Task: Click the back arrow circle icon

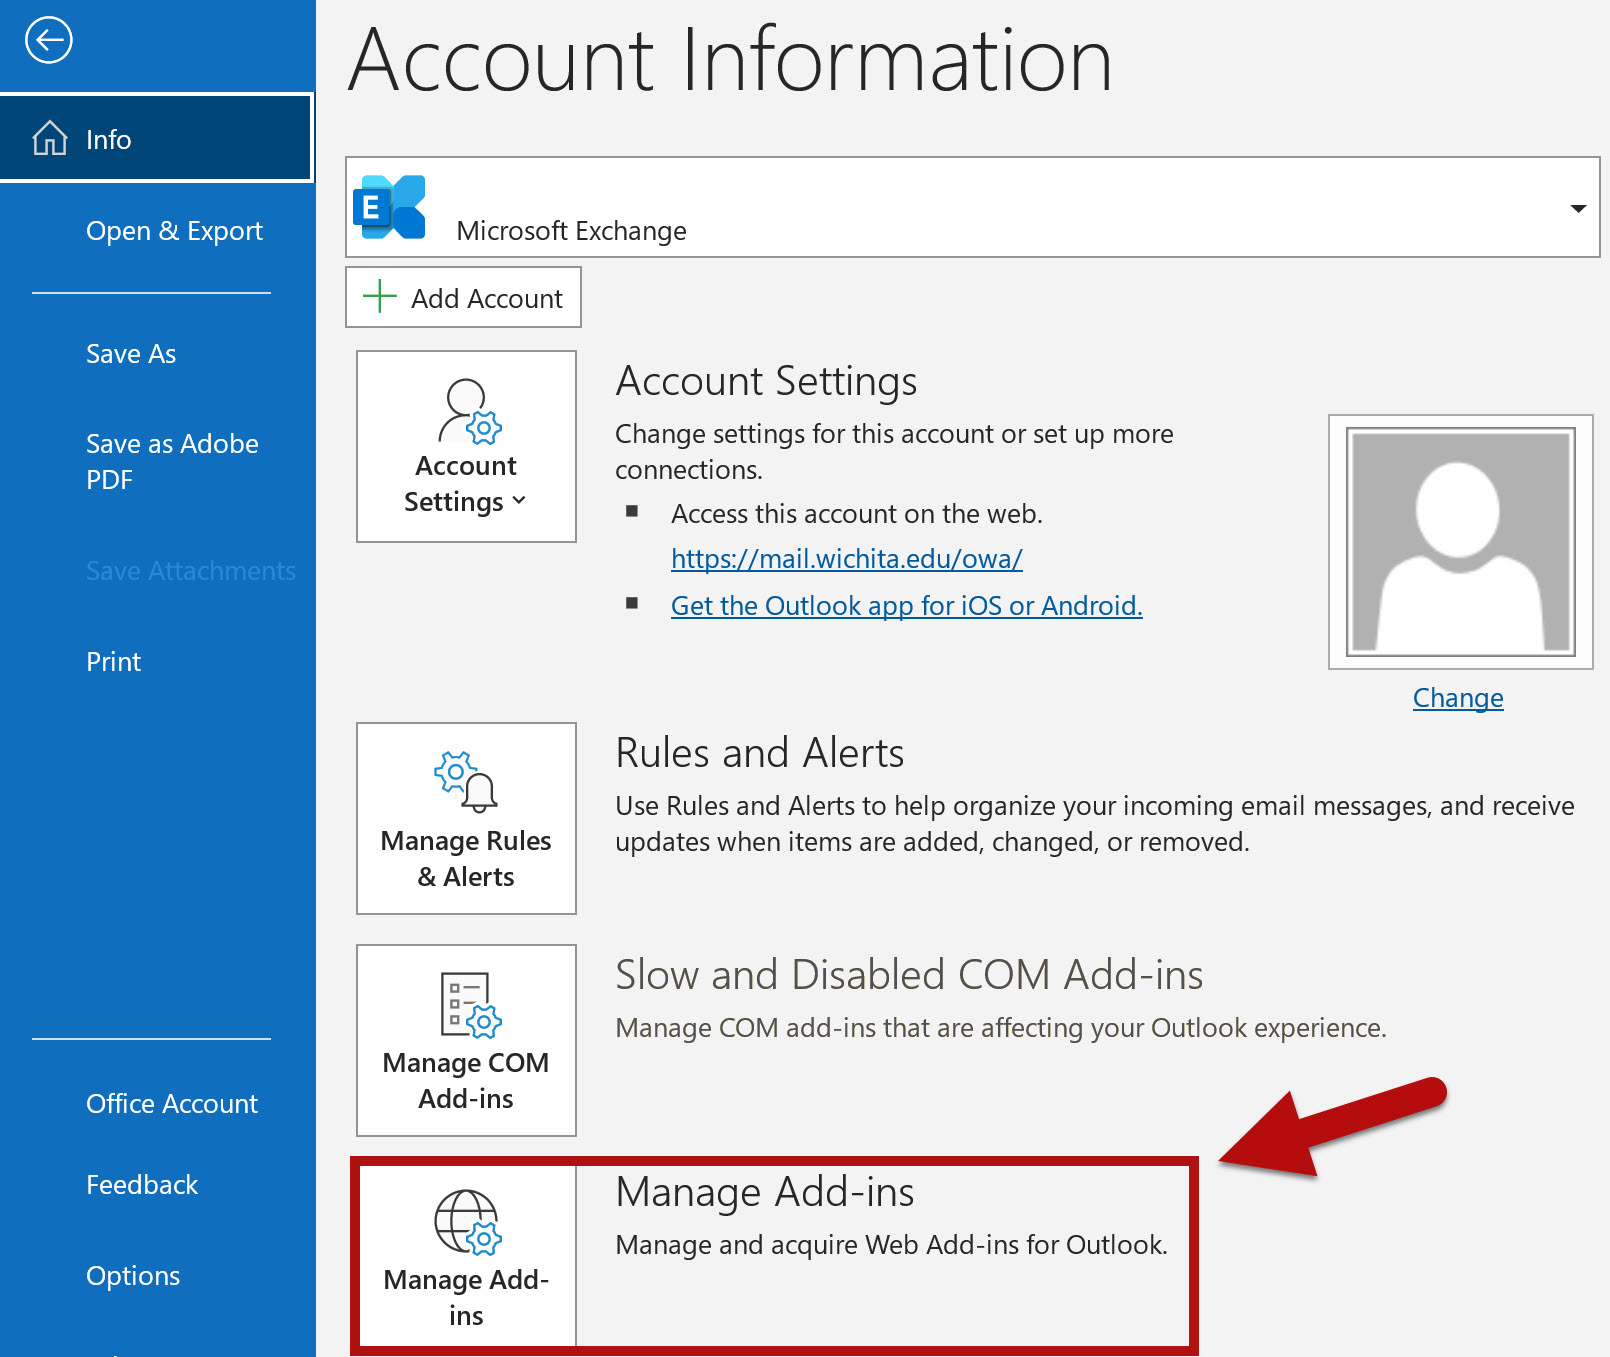Action: pyautogui.click(x=48, y=41)
